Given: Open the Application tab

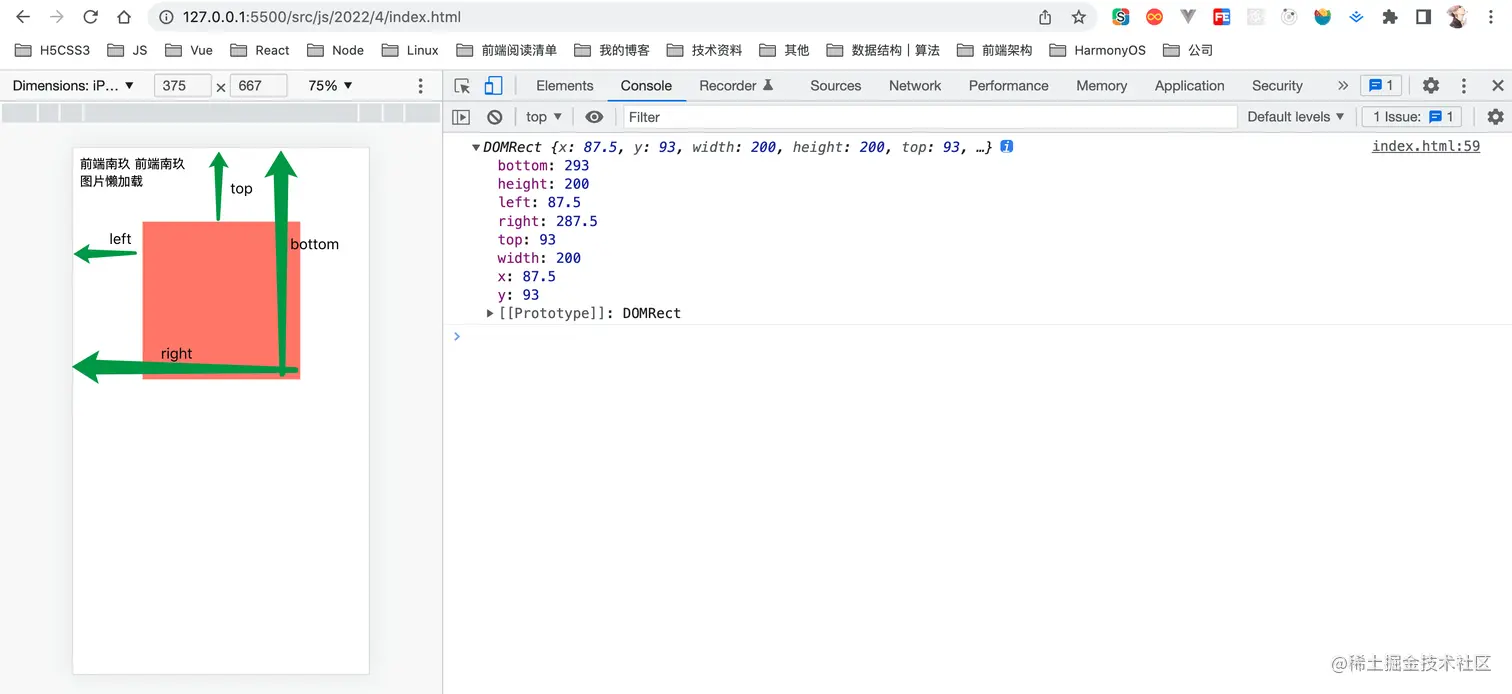Looking at the screenshot, I should pyautogui.click(x=1189, y=86).
